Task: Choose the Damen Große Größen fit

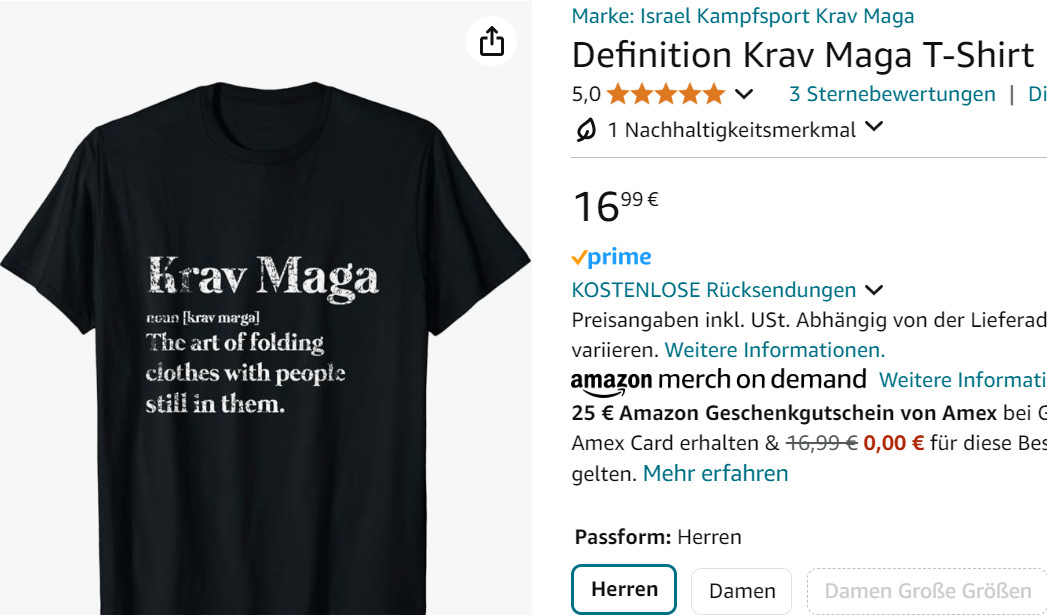Action: point(927,591)
